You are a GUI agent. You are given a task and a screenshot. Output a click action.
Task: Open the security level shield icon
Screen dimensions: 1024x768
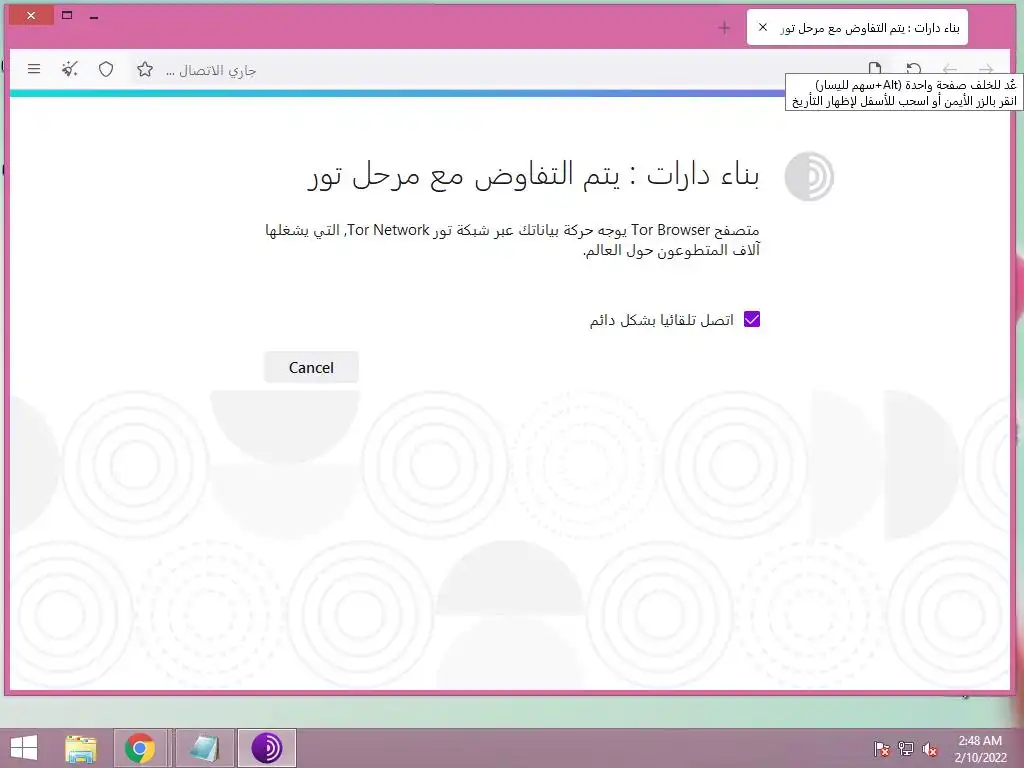(x=106, y=69)
